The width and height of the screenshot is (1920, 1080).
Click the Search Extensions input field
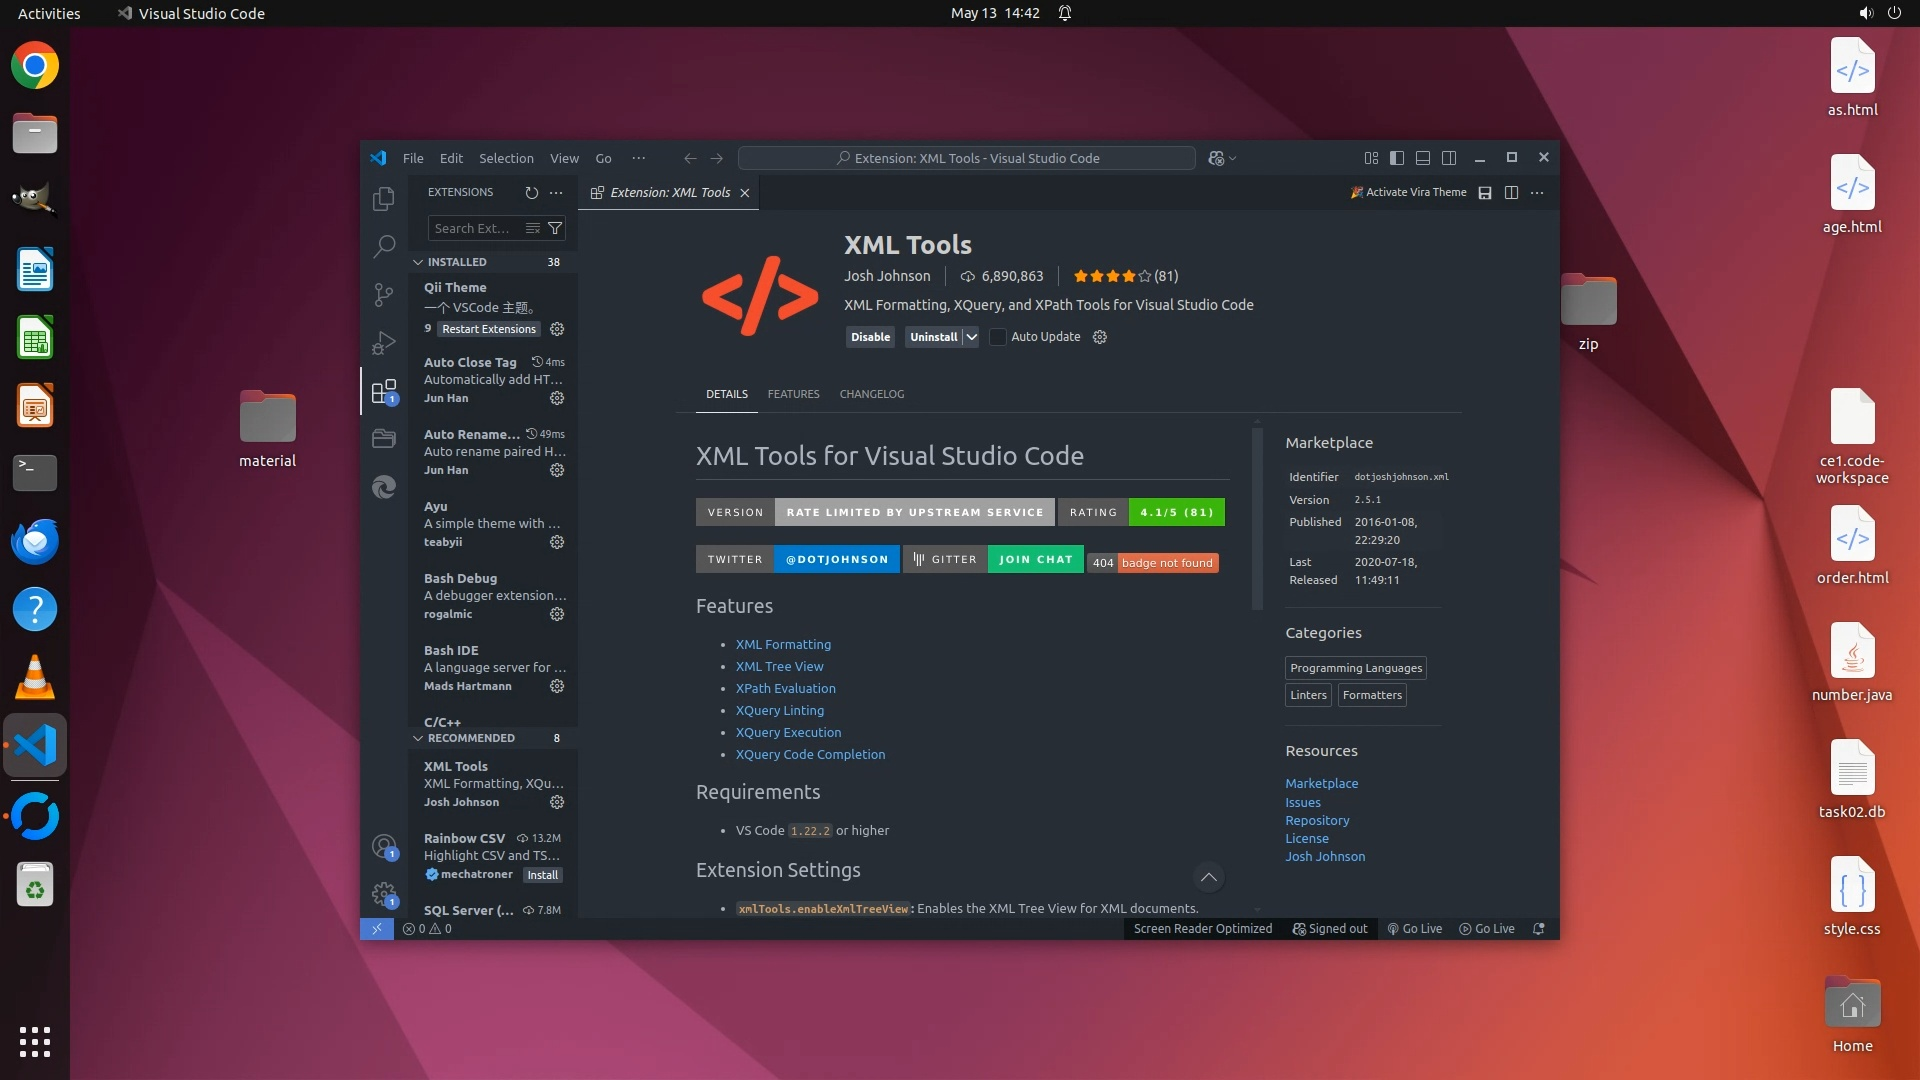click(x=473, y=228)
